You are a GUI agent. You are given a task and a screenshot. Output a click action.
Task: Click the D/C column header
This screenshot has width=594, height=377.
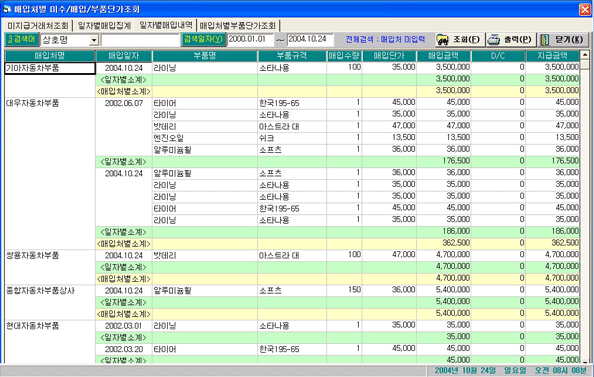[x=498, y=56]
